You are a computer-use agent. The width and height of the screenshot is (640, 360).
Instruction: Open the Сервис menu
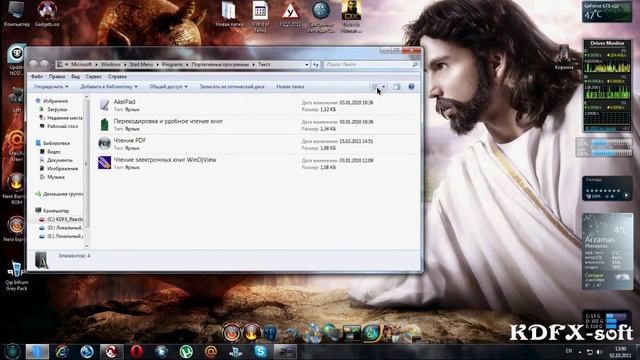point(93,76)
